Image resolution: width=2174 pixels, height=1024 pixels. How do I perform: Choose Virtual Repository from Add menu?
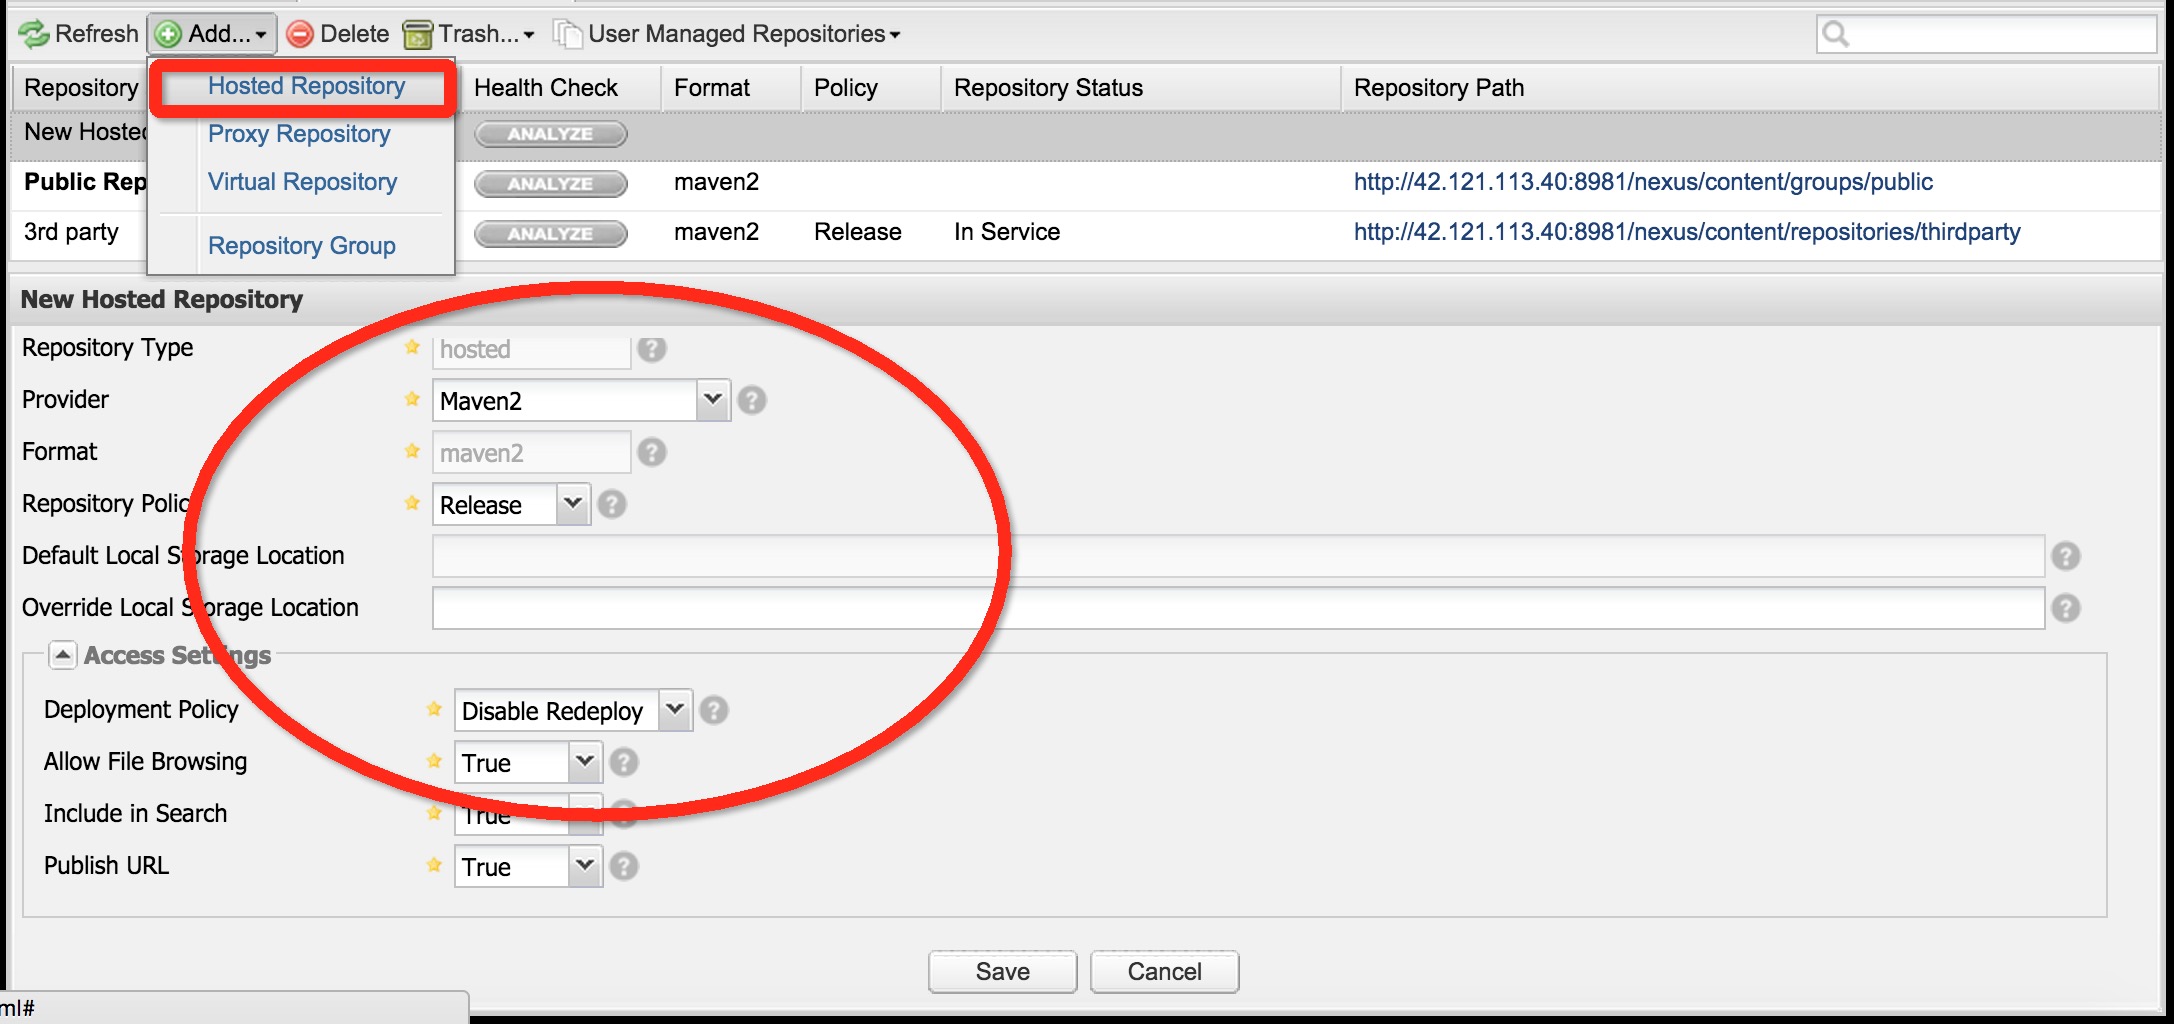click(x=302, y=182)
